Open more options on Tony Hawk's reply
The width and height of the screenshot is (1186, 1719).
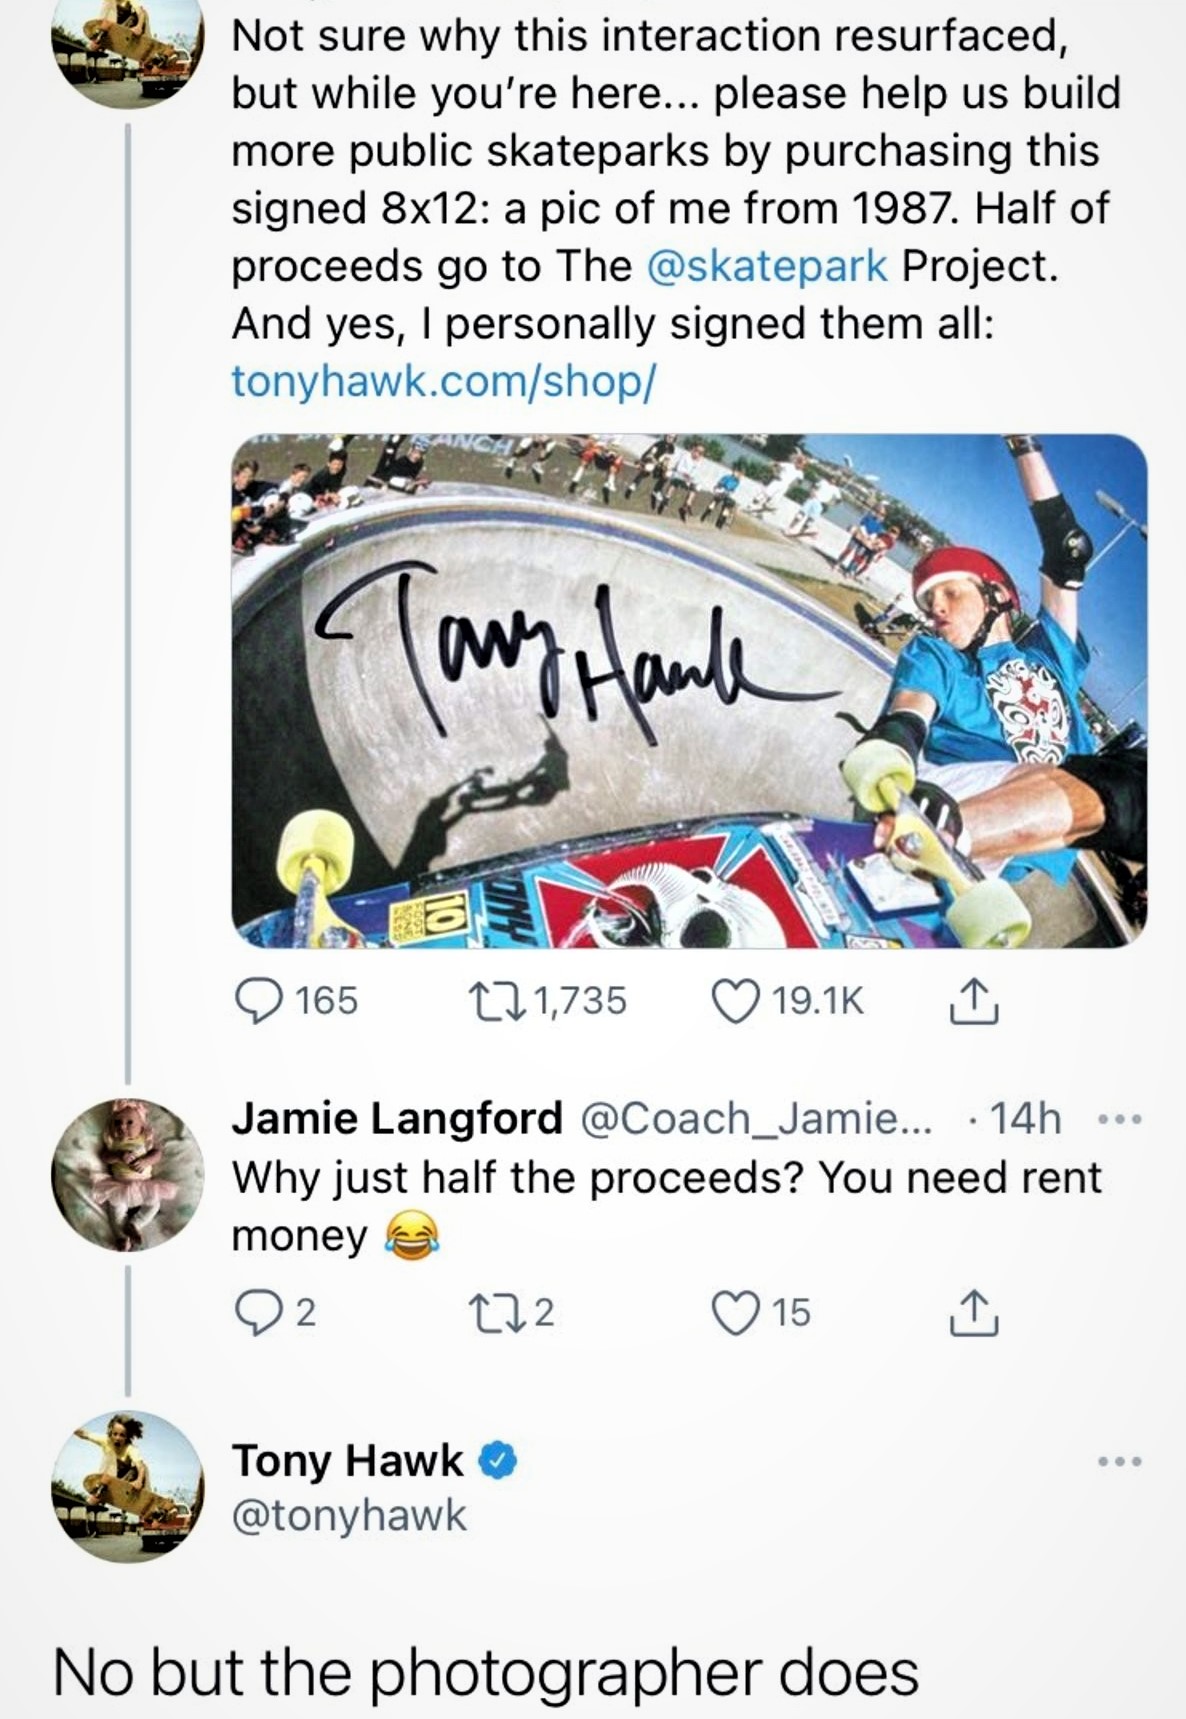[1120, 1462]
